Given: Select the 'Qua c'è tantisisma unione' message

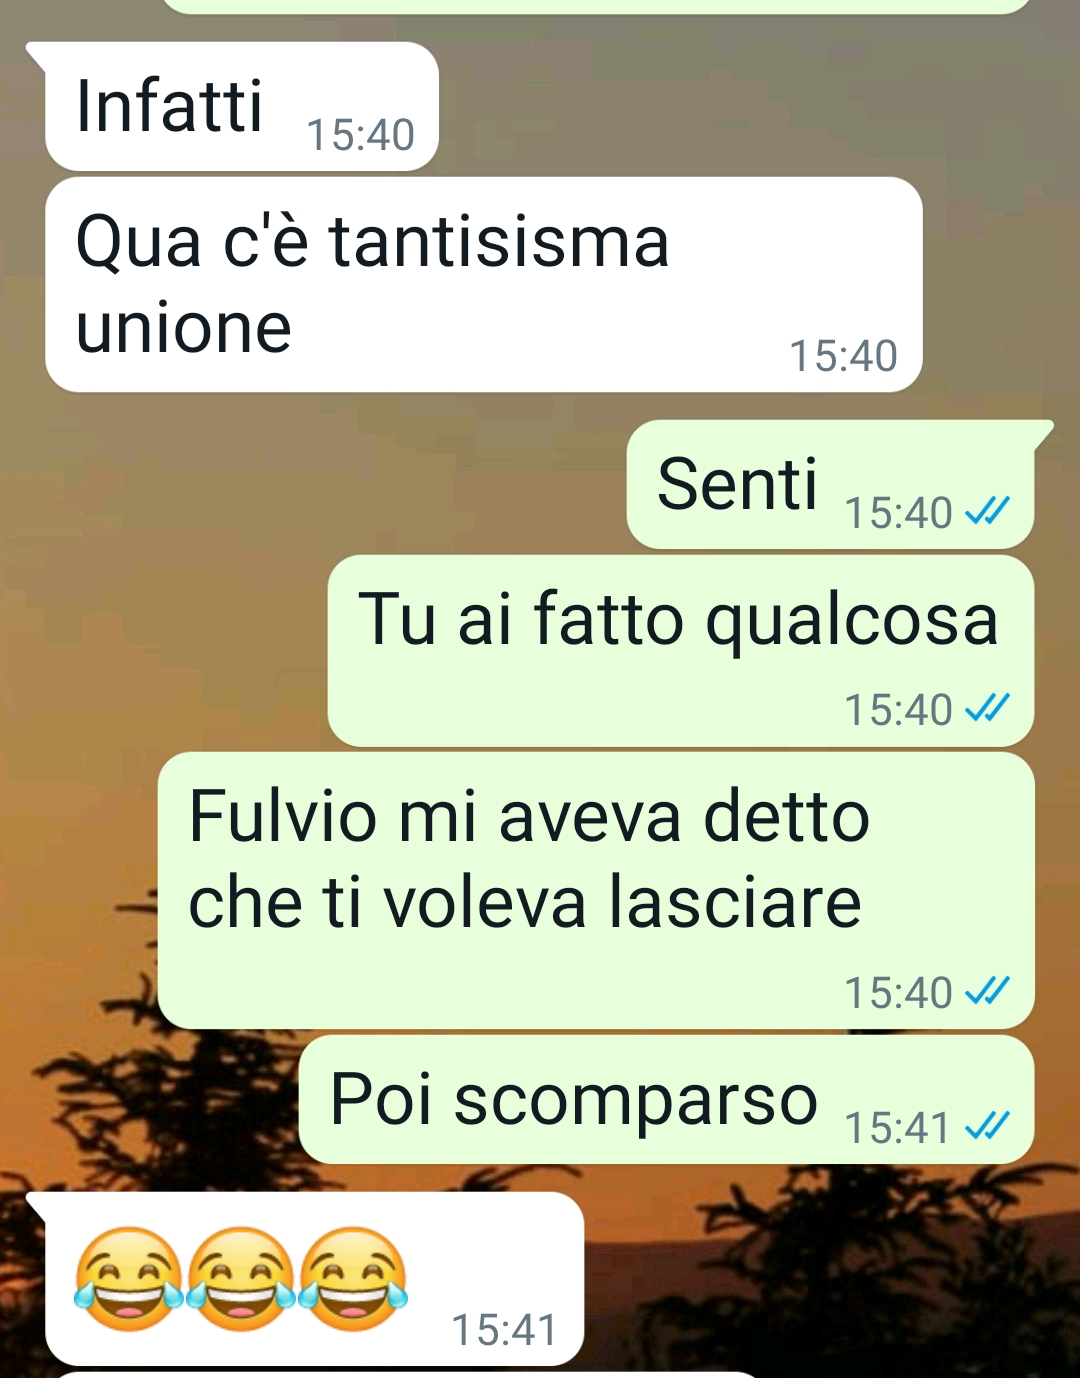Looking at the screenshot, I should pos(483,285).
